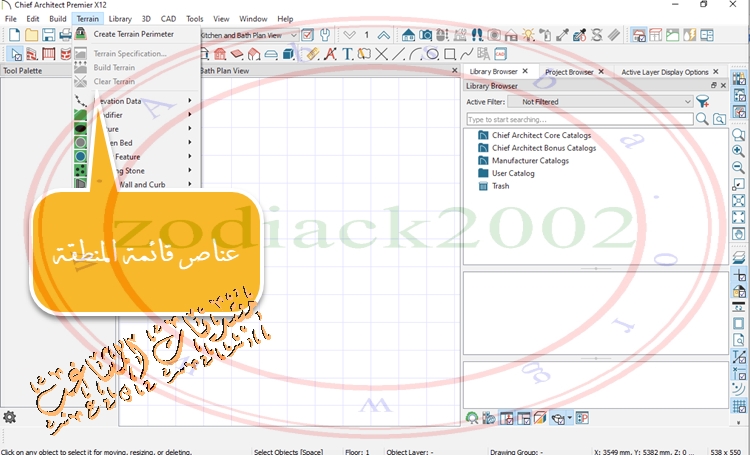Open Plan Defaults checkbox toolbar icon
750x455 pixels.
pyautogui.click(x=308, y=35)
